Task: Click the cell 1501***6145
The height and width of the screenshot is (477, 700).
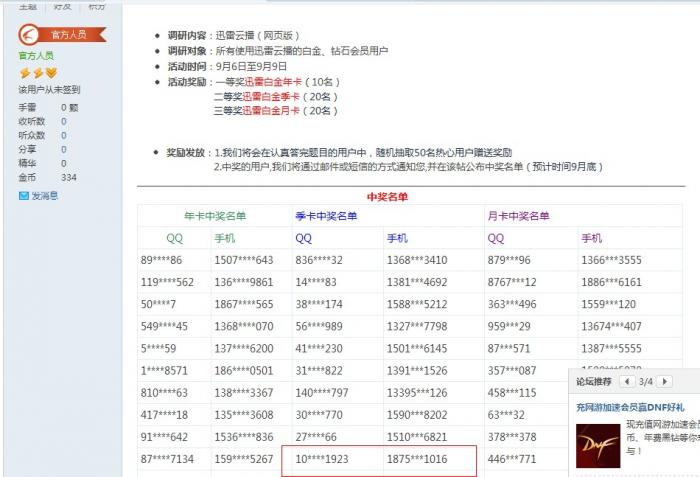Action: [417, 348]
